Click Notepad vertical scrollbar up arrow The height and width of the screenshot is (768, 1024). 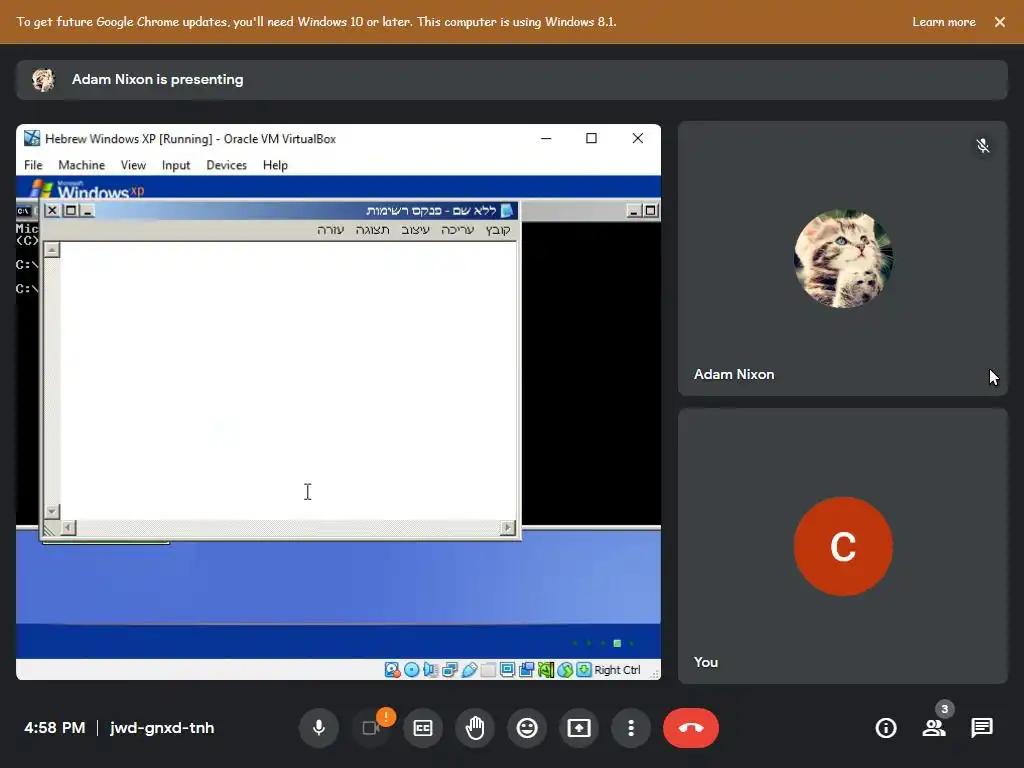point(52,249)
